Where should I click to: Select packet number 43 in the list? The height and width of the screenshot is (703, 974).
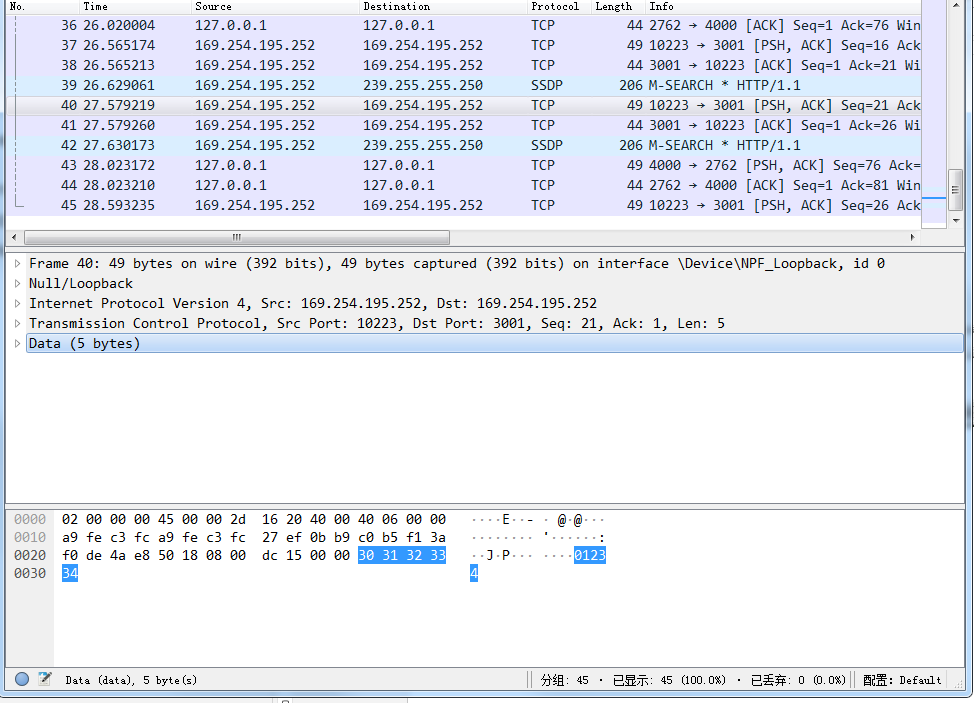(300, 165)
